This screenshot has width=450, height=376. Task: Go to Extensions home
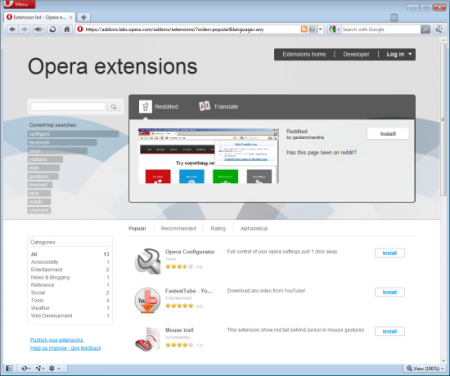(304, 54)
